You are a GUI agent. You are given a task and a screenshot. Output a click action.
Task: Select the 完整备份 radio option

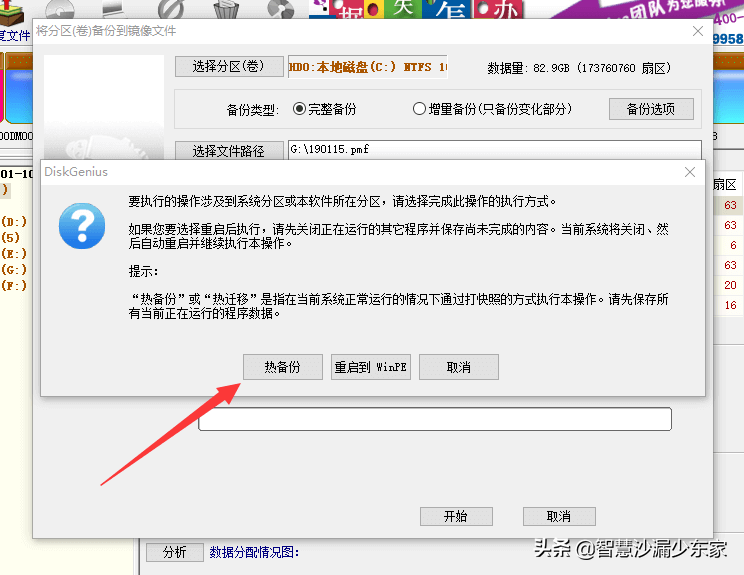tap(325, 109)
